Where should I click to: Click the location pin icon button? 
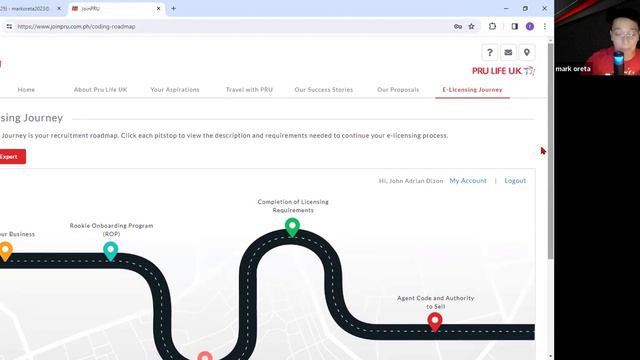point(527,53)
